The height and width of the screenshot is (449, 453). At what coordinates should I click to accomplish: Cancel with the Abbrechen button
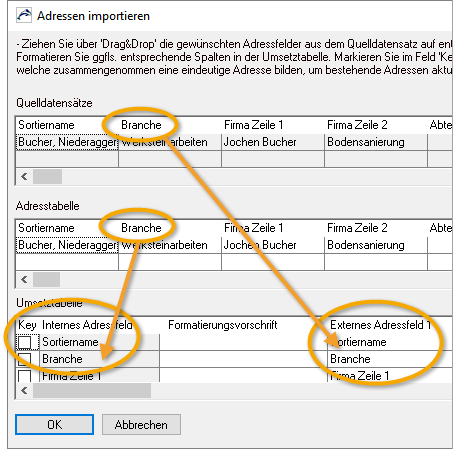coord(141,425)
